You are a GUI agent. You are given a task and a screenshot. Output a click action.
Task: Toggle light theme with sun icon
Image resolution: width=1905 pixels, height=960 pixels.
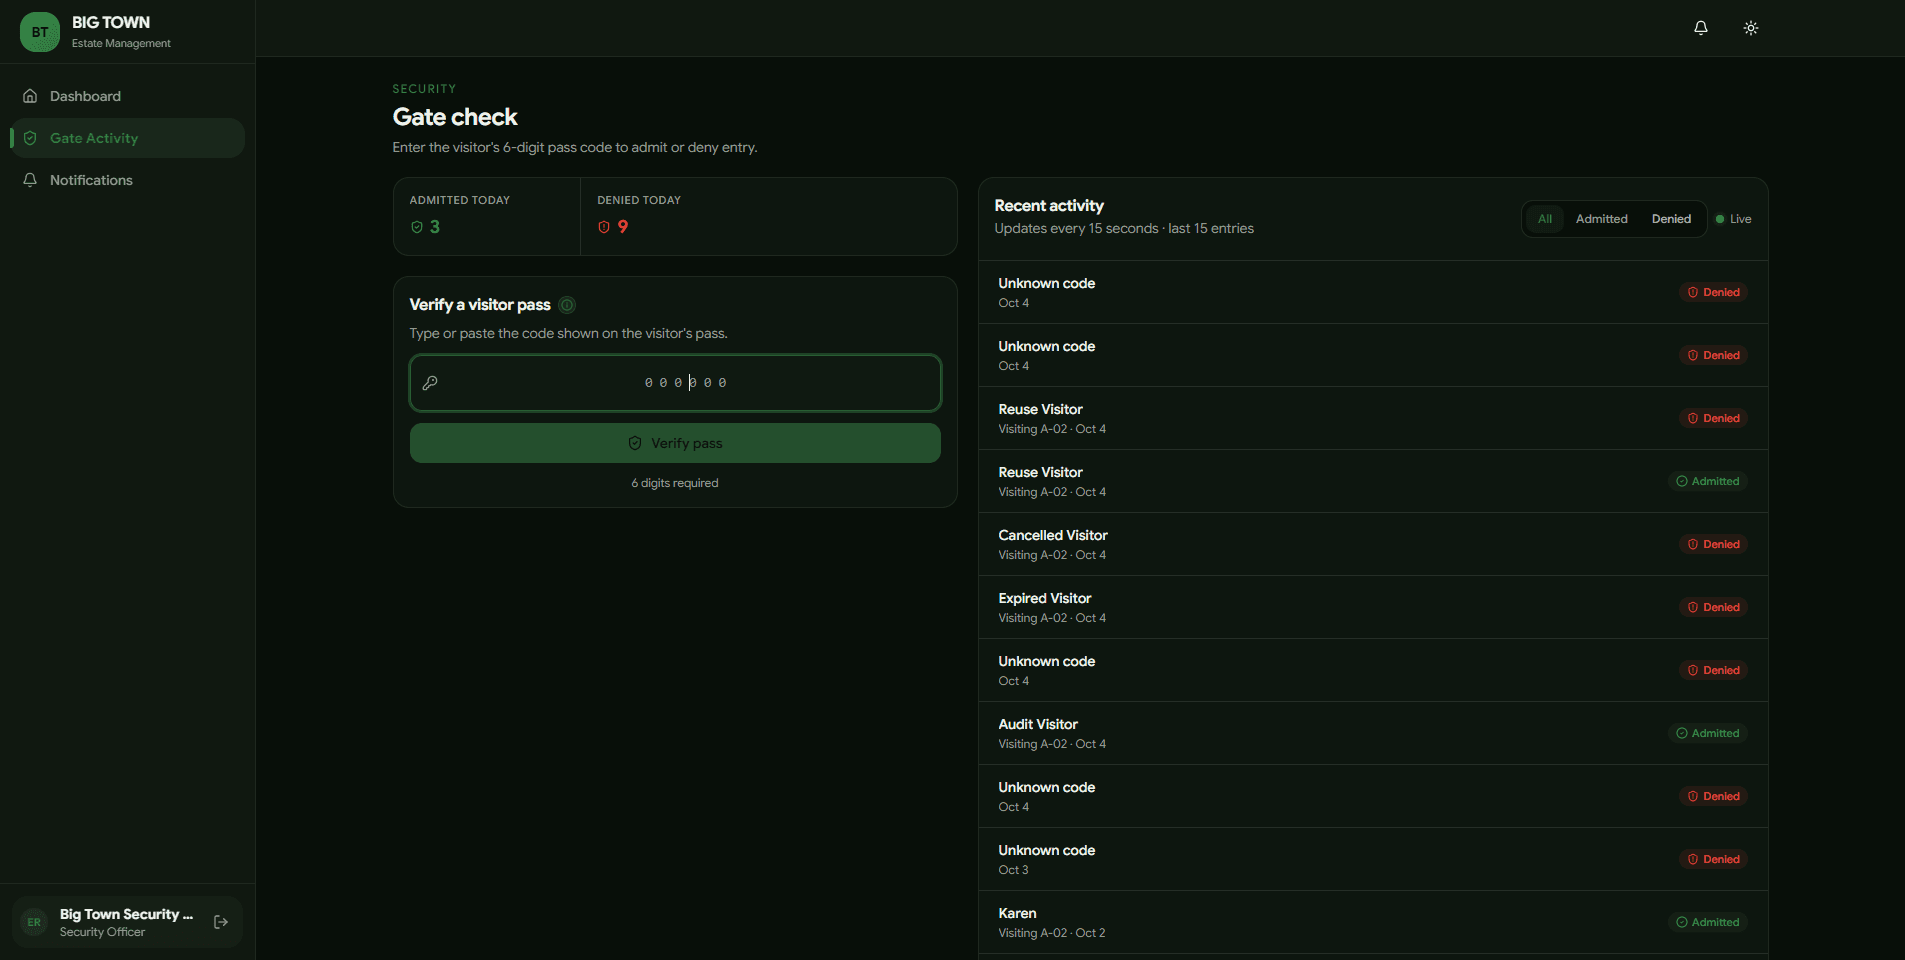1750,28
